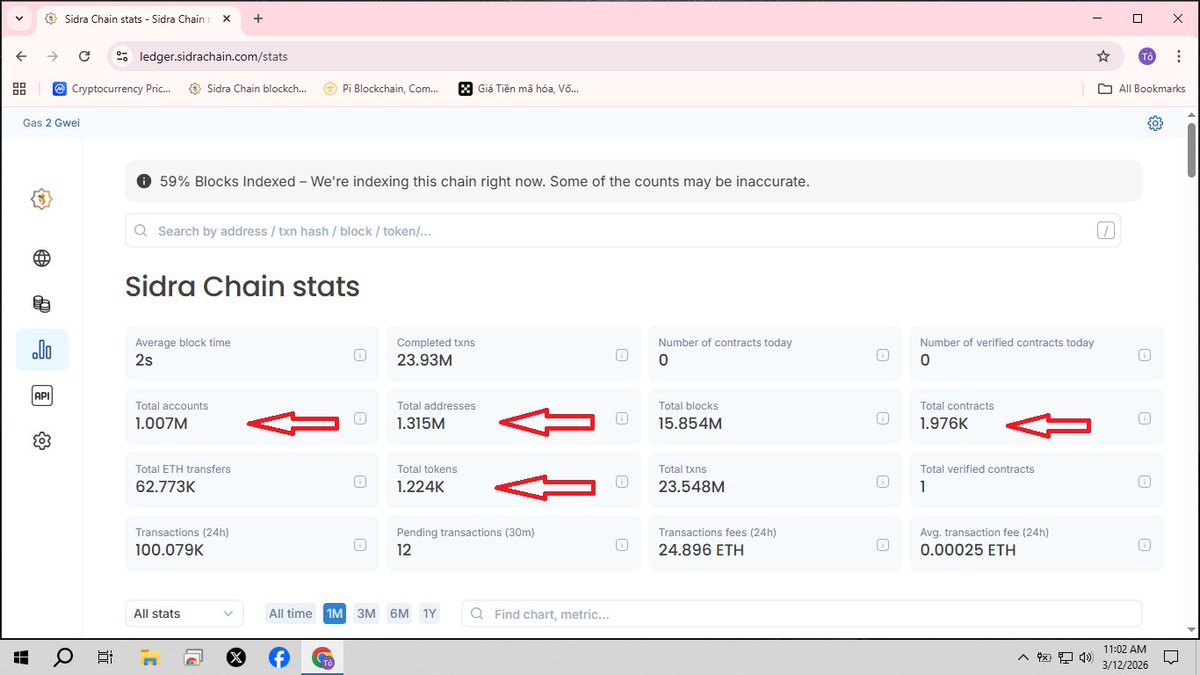The width and height of the screenshot is (1200, 675).
Task: Click info icon on Avg. transaction fee (24h)
Action: click(x=1145, y=545)
